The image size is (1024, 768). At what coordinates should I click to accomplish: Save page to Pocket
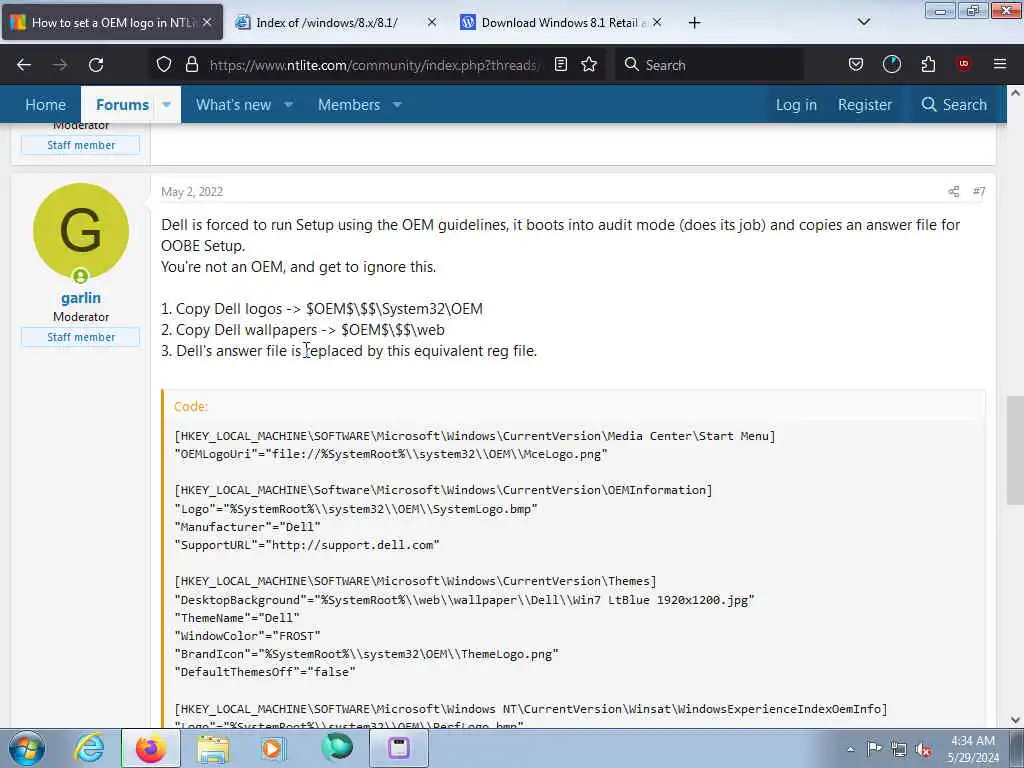856,65
